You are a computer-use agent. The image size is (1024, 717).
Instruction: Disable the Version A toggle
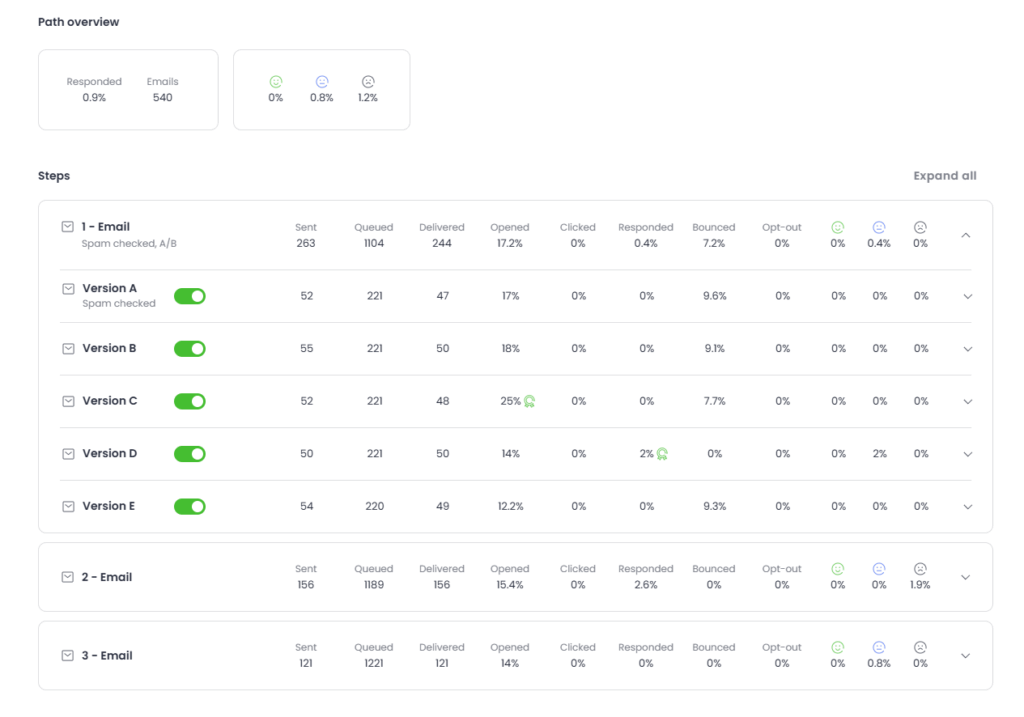tap(189, 296)
